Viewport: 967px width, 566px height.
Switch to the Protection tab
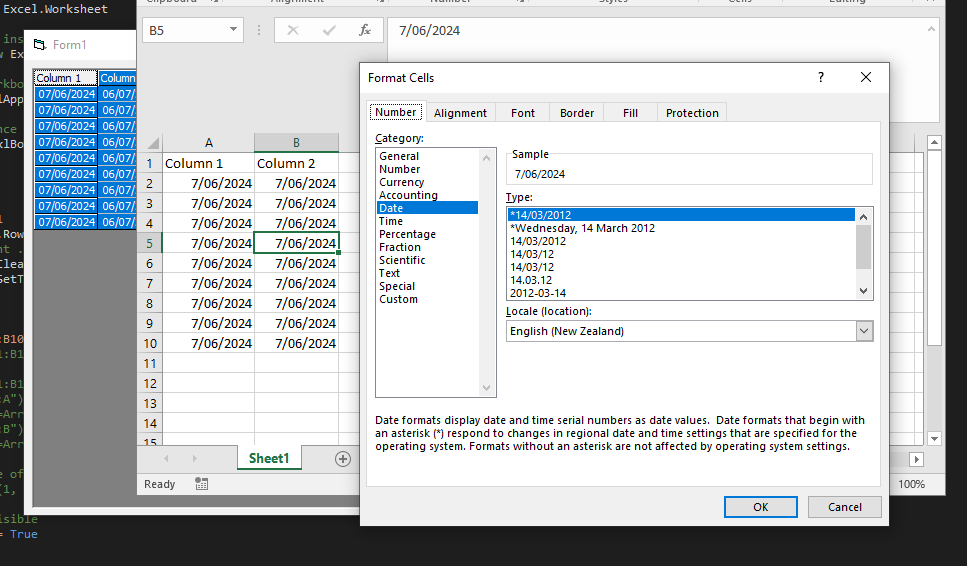[692, 113]
